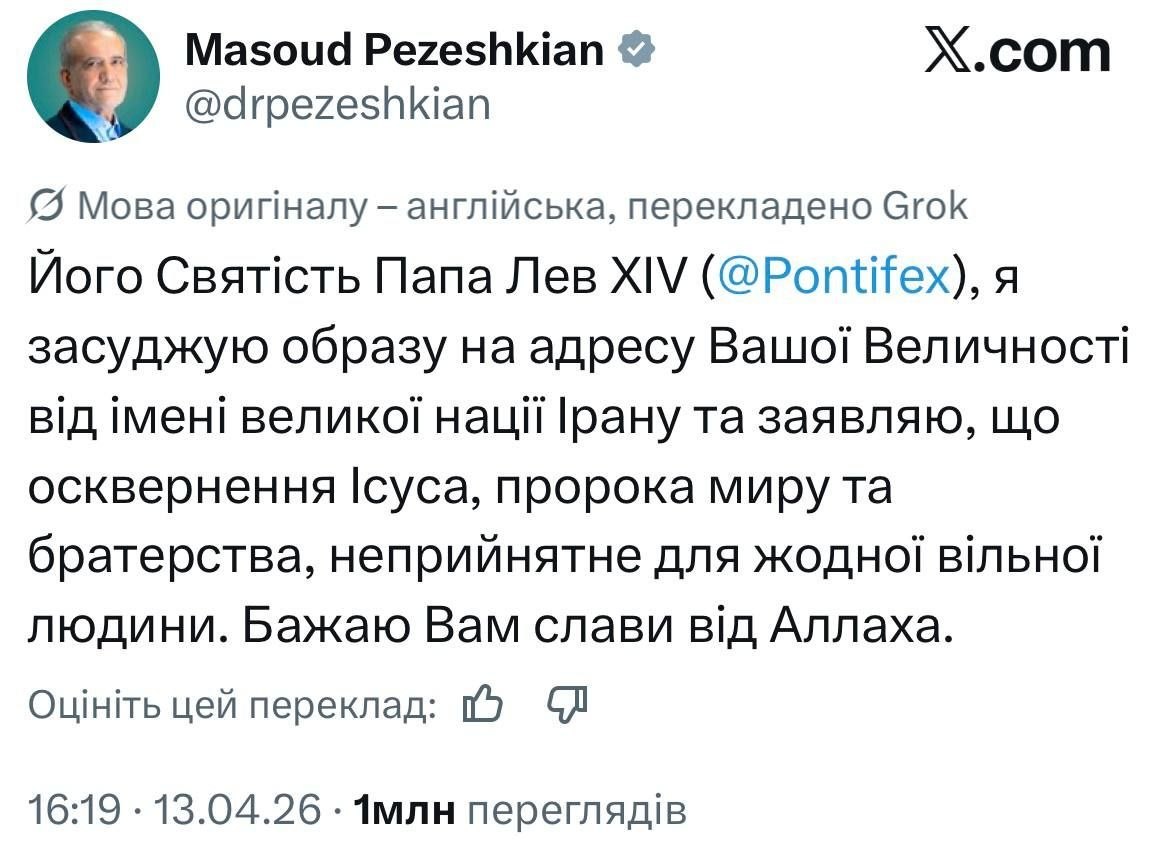The width and height of the screenshot is (1169, 862).
Task: Click the 13.04.26 post date
Action: pos(238,810)
